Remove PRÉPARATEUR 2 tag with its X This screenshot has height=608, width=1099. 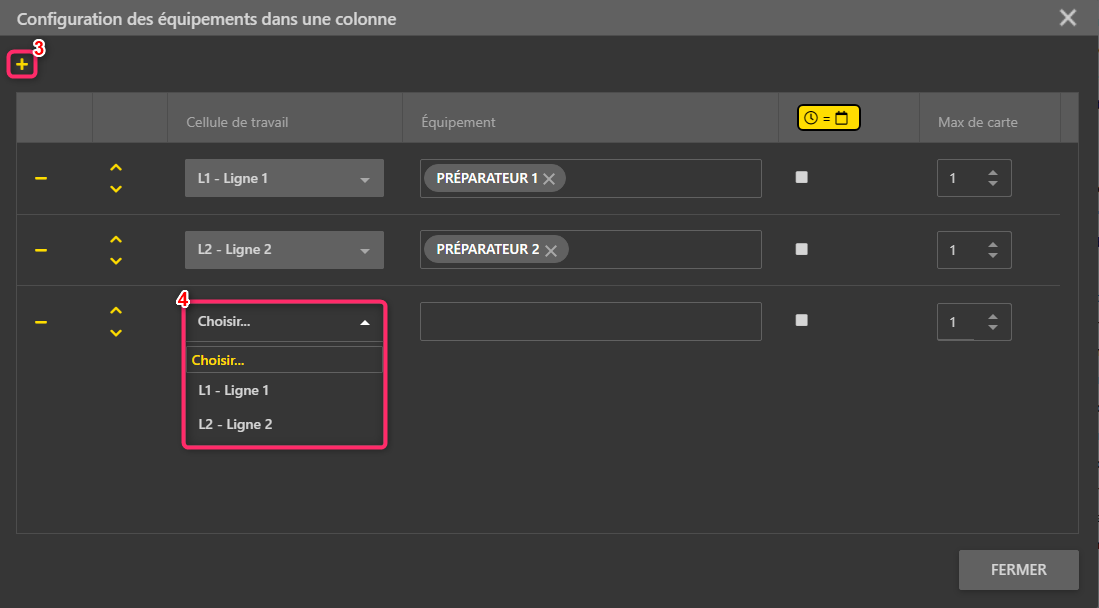[550, 251]
